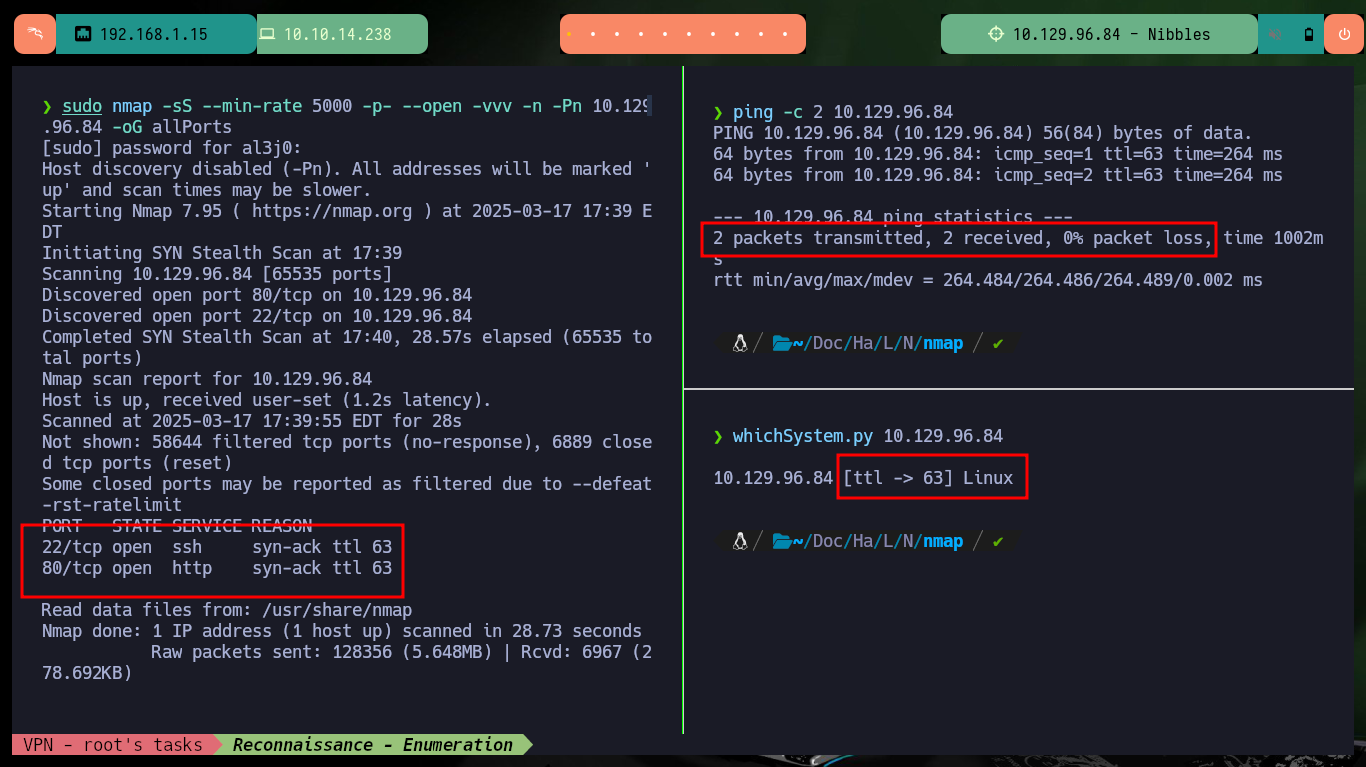Open the power menu icon
Screen dimensions: 1366x767
1343,34
